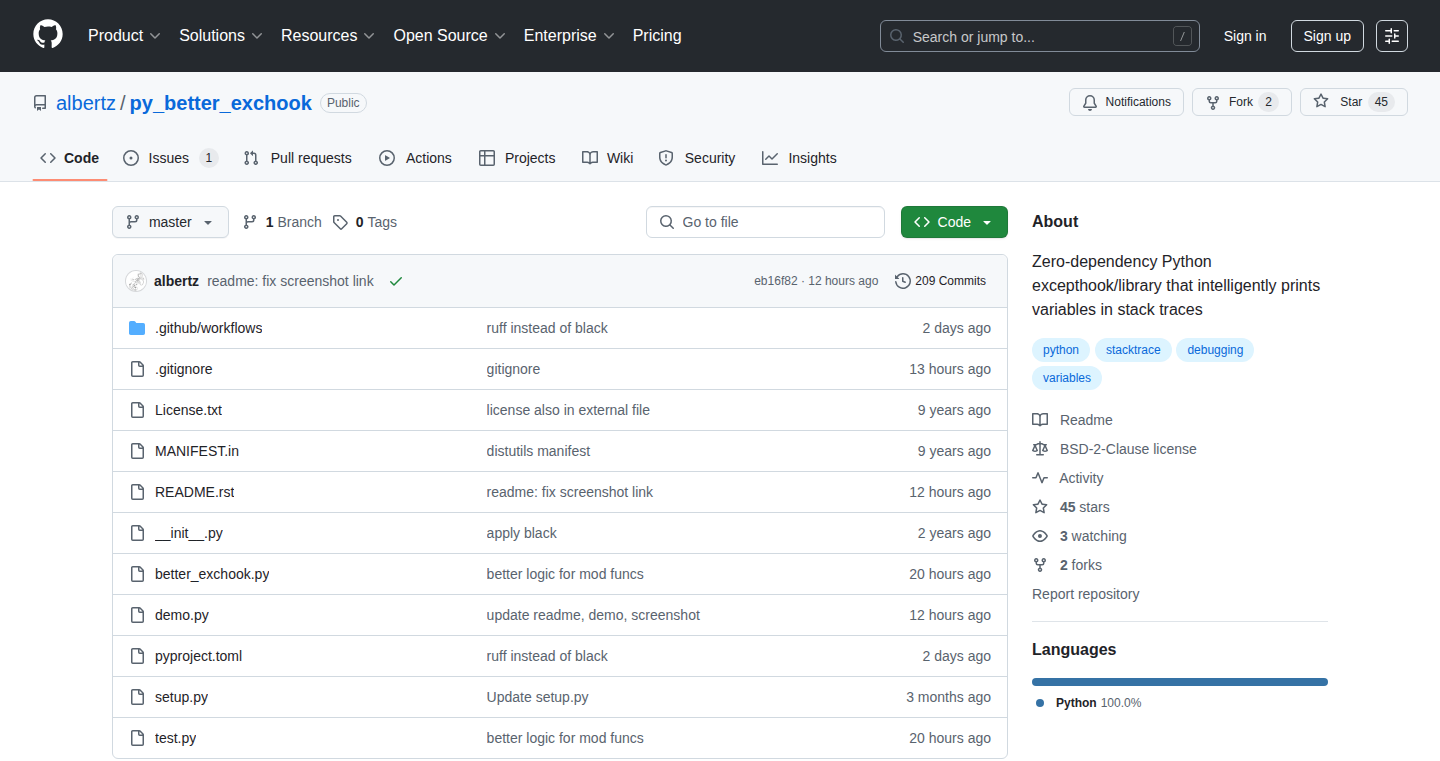
Task: Switch to the Projects tab
Action: pyautogui.click(x=517, y=158)
